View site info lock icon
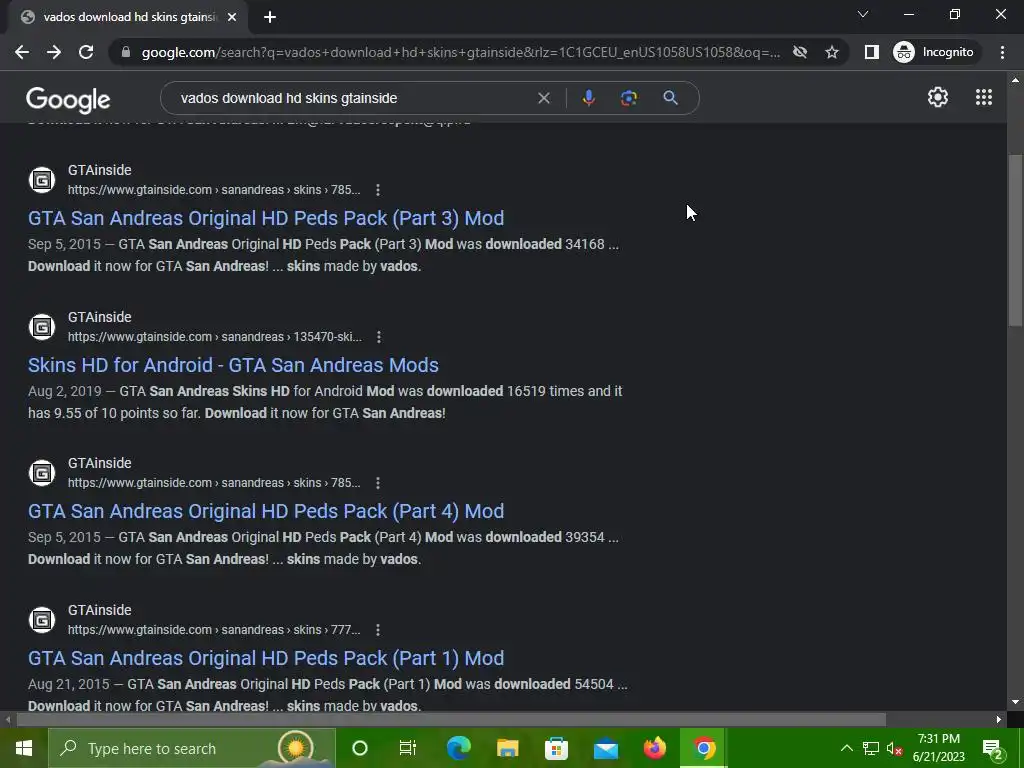This screenshot has width=1024, height=768. point(126,52)
